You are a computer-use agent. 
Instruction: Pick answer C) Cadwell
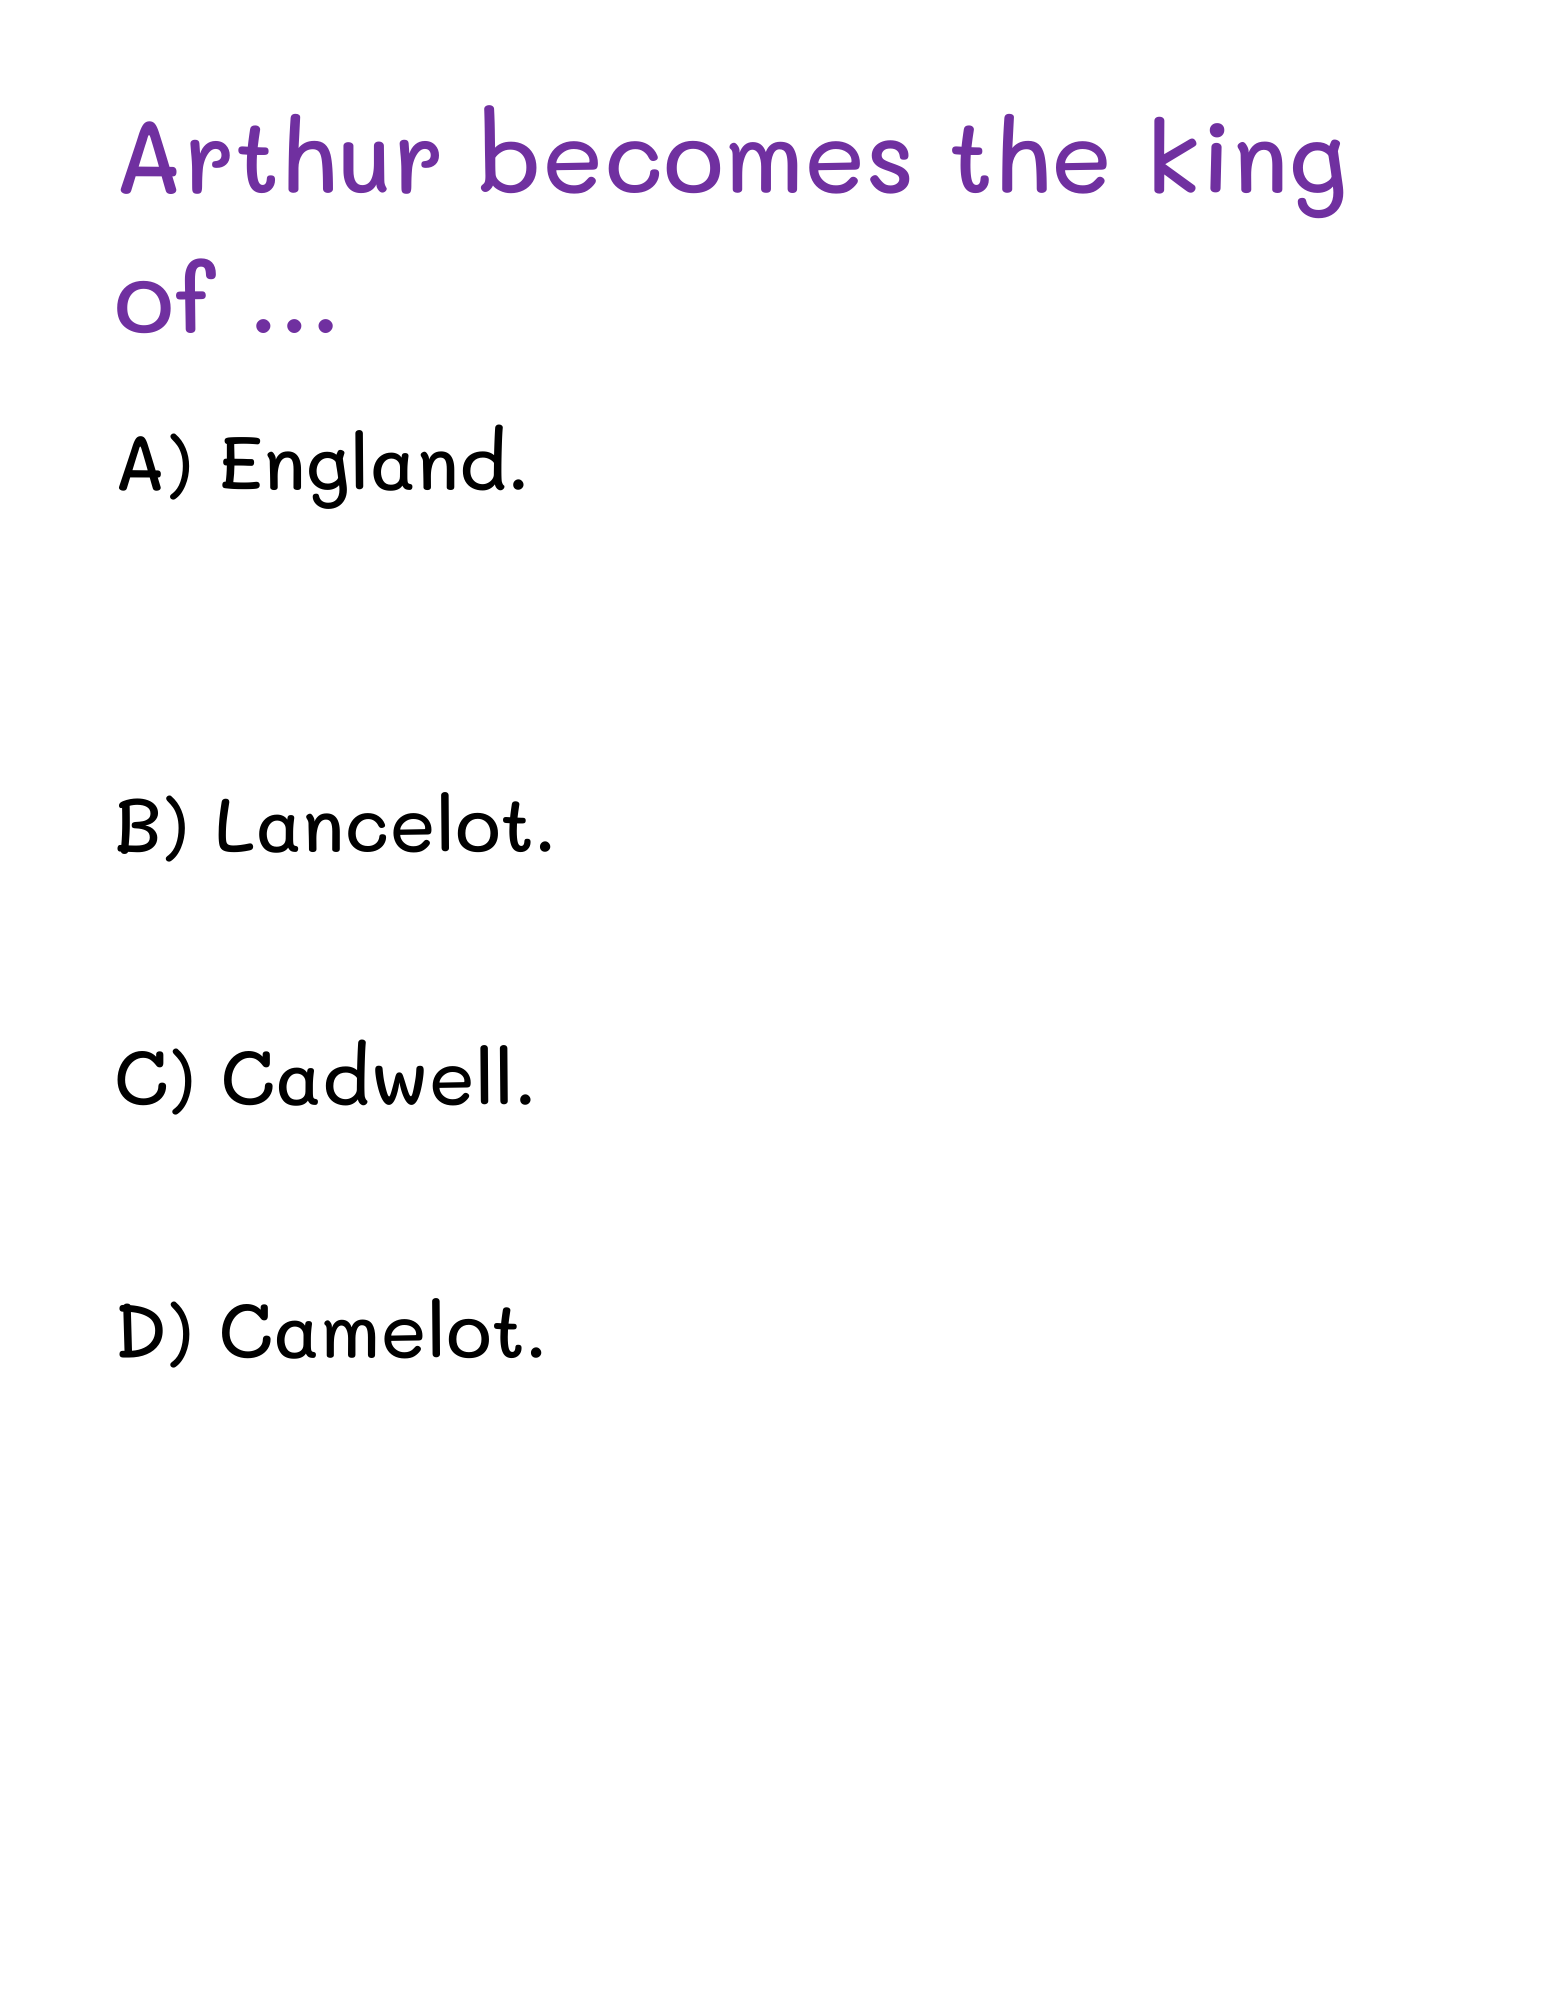click(x=325, y=1080)
